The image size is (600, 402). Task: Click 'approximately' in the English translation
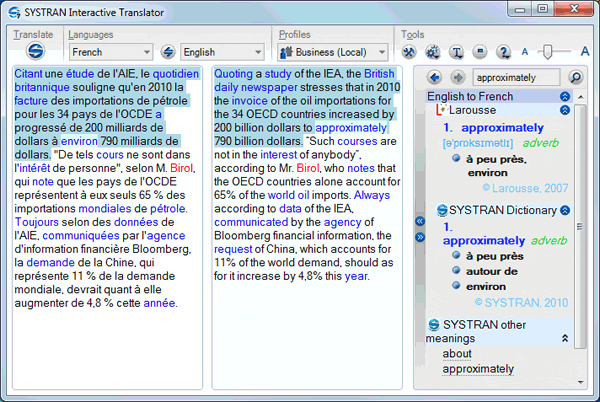(351, 128)
